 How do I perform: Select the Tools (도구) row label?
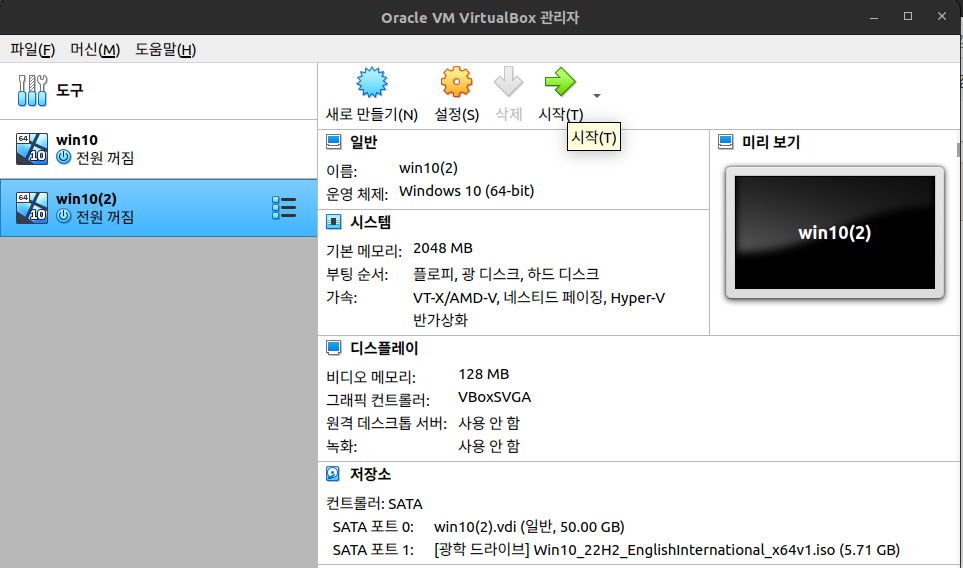click(69, 90)
